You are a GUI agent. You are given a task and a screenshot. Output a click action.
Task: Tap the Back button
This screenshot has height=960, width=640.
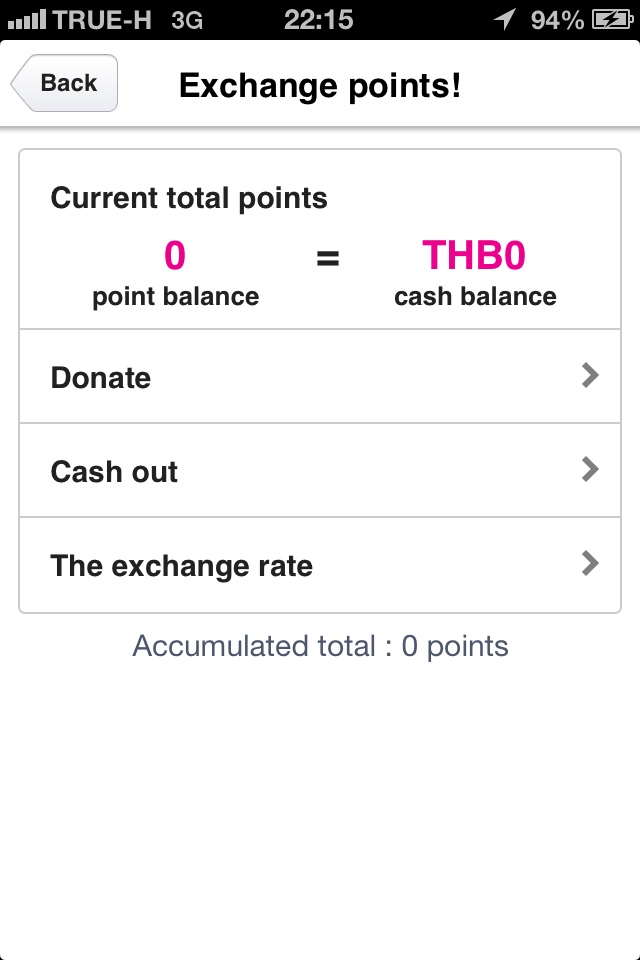(64, 83)
